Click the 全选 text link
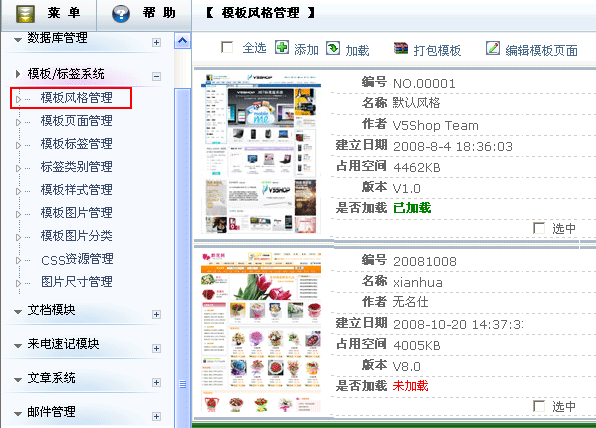The image size is (596, 428). coord(254,48)
